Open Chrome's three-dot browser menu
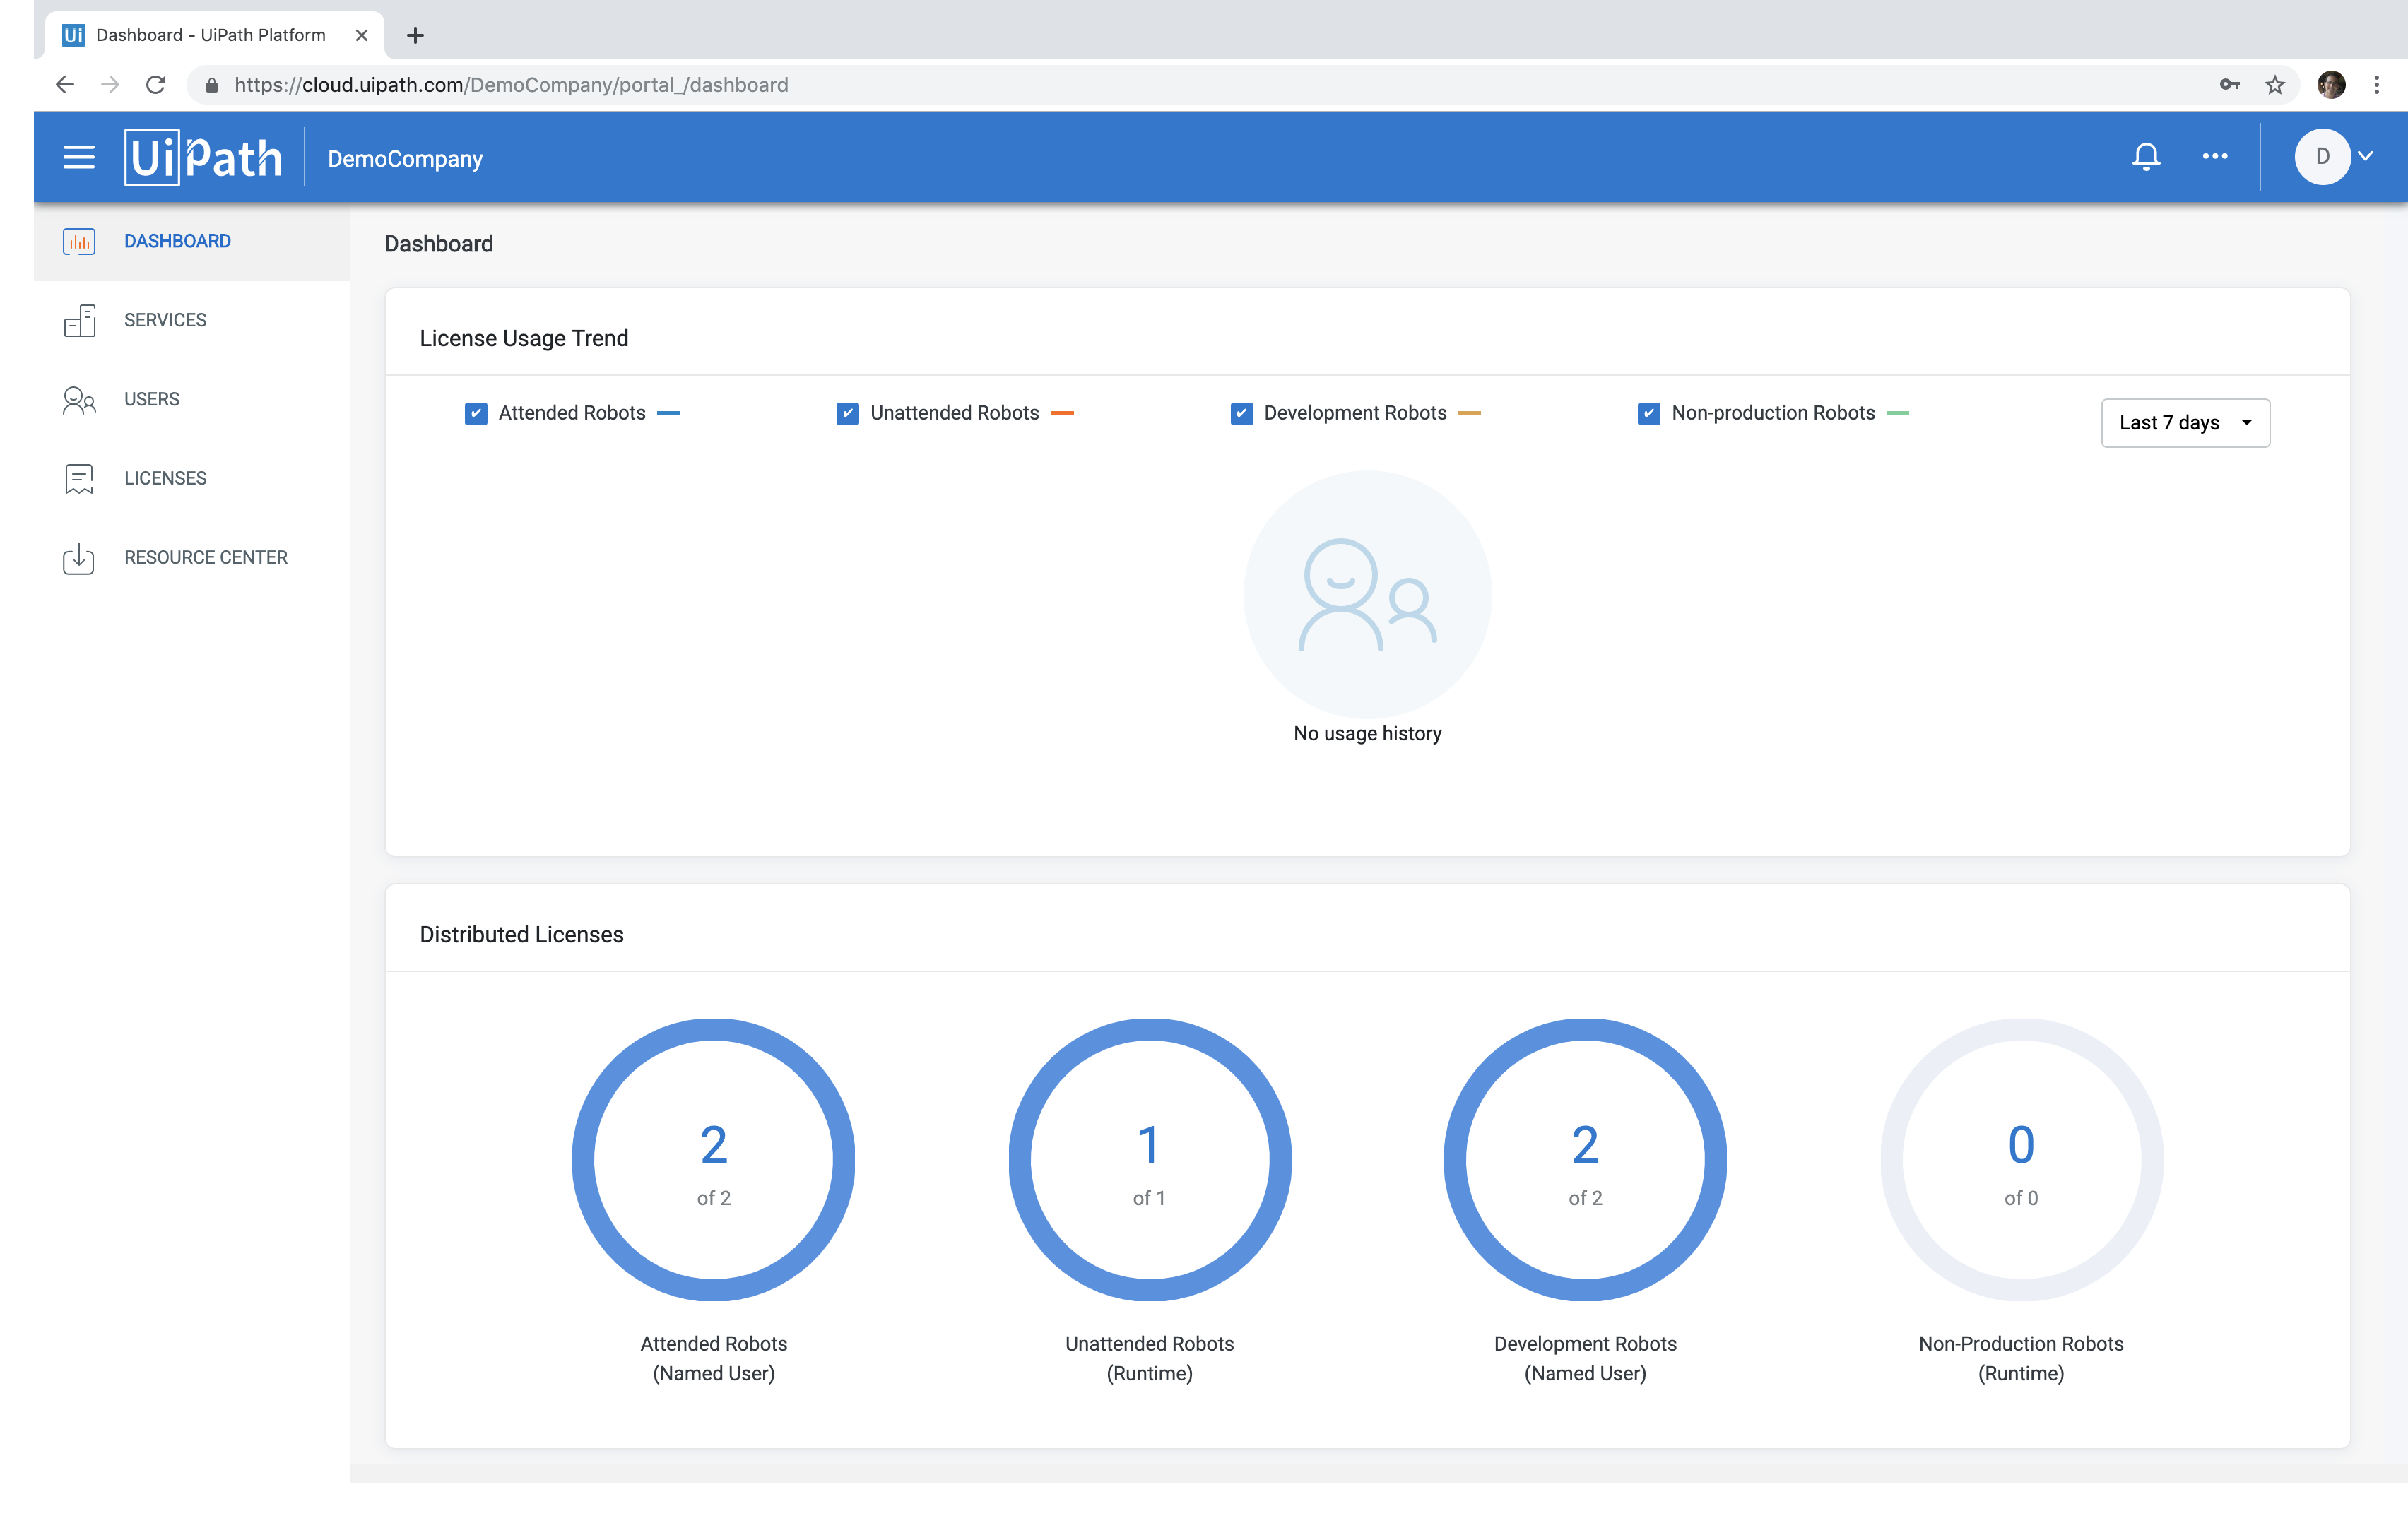 pos(2377,85)
